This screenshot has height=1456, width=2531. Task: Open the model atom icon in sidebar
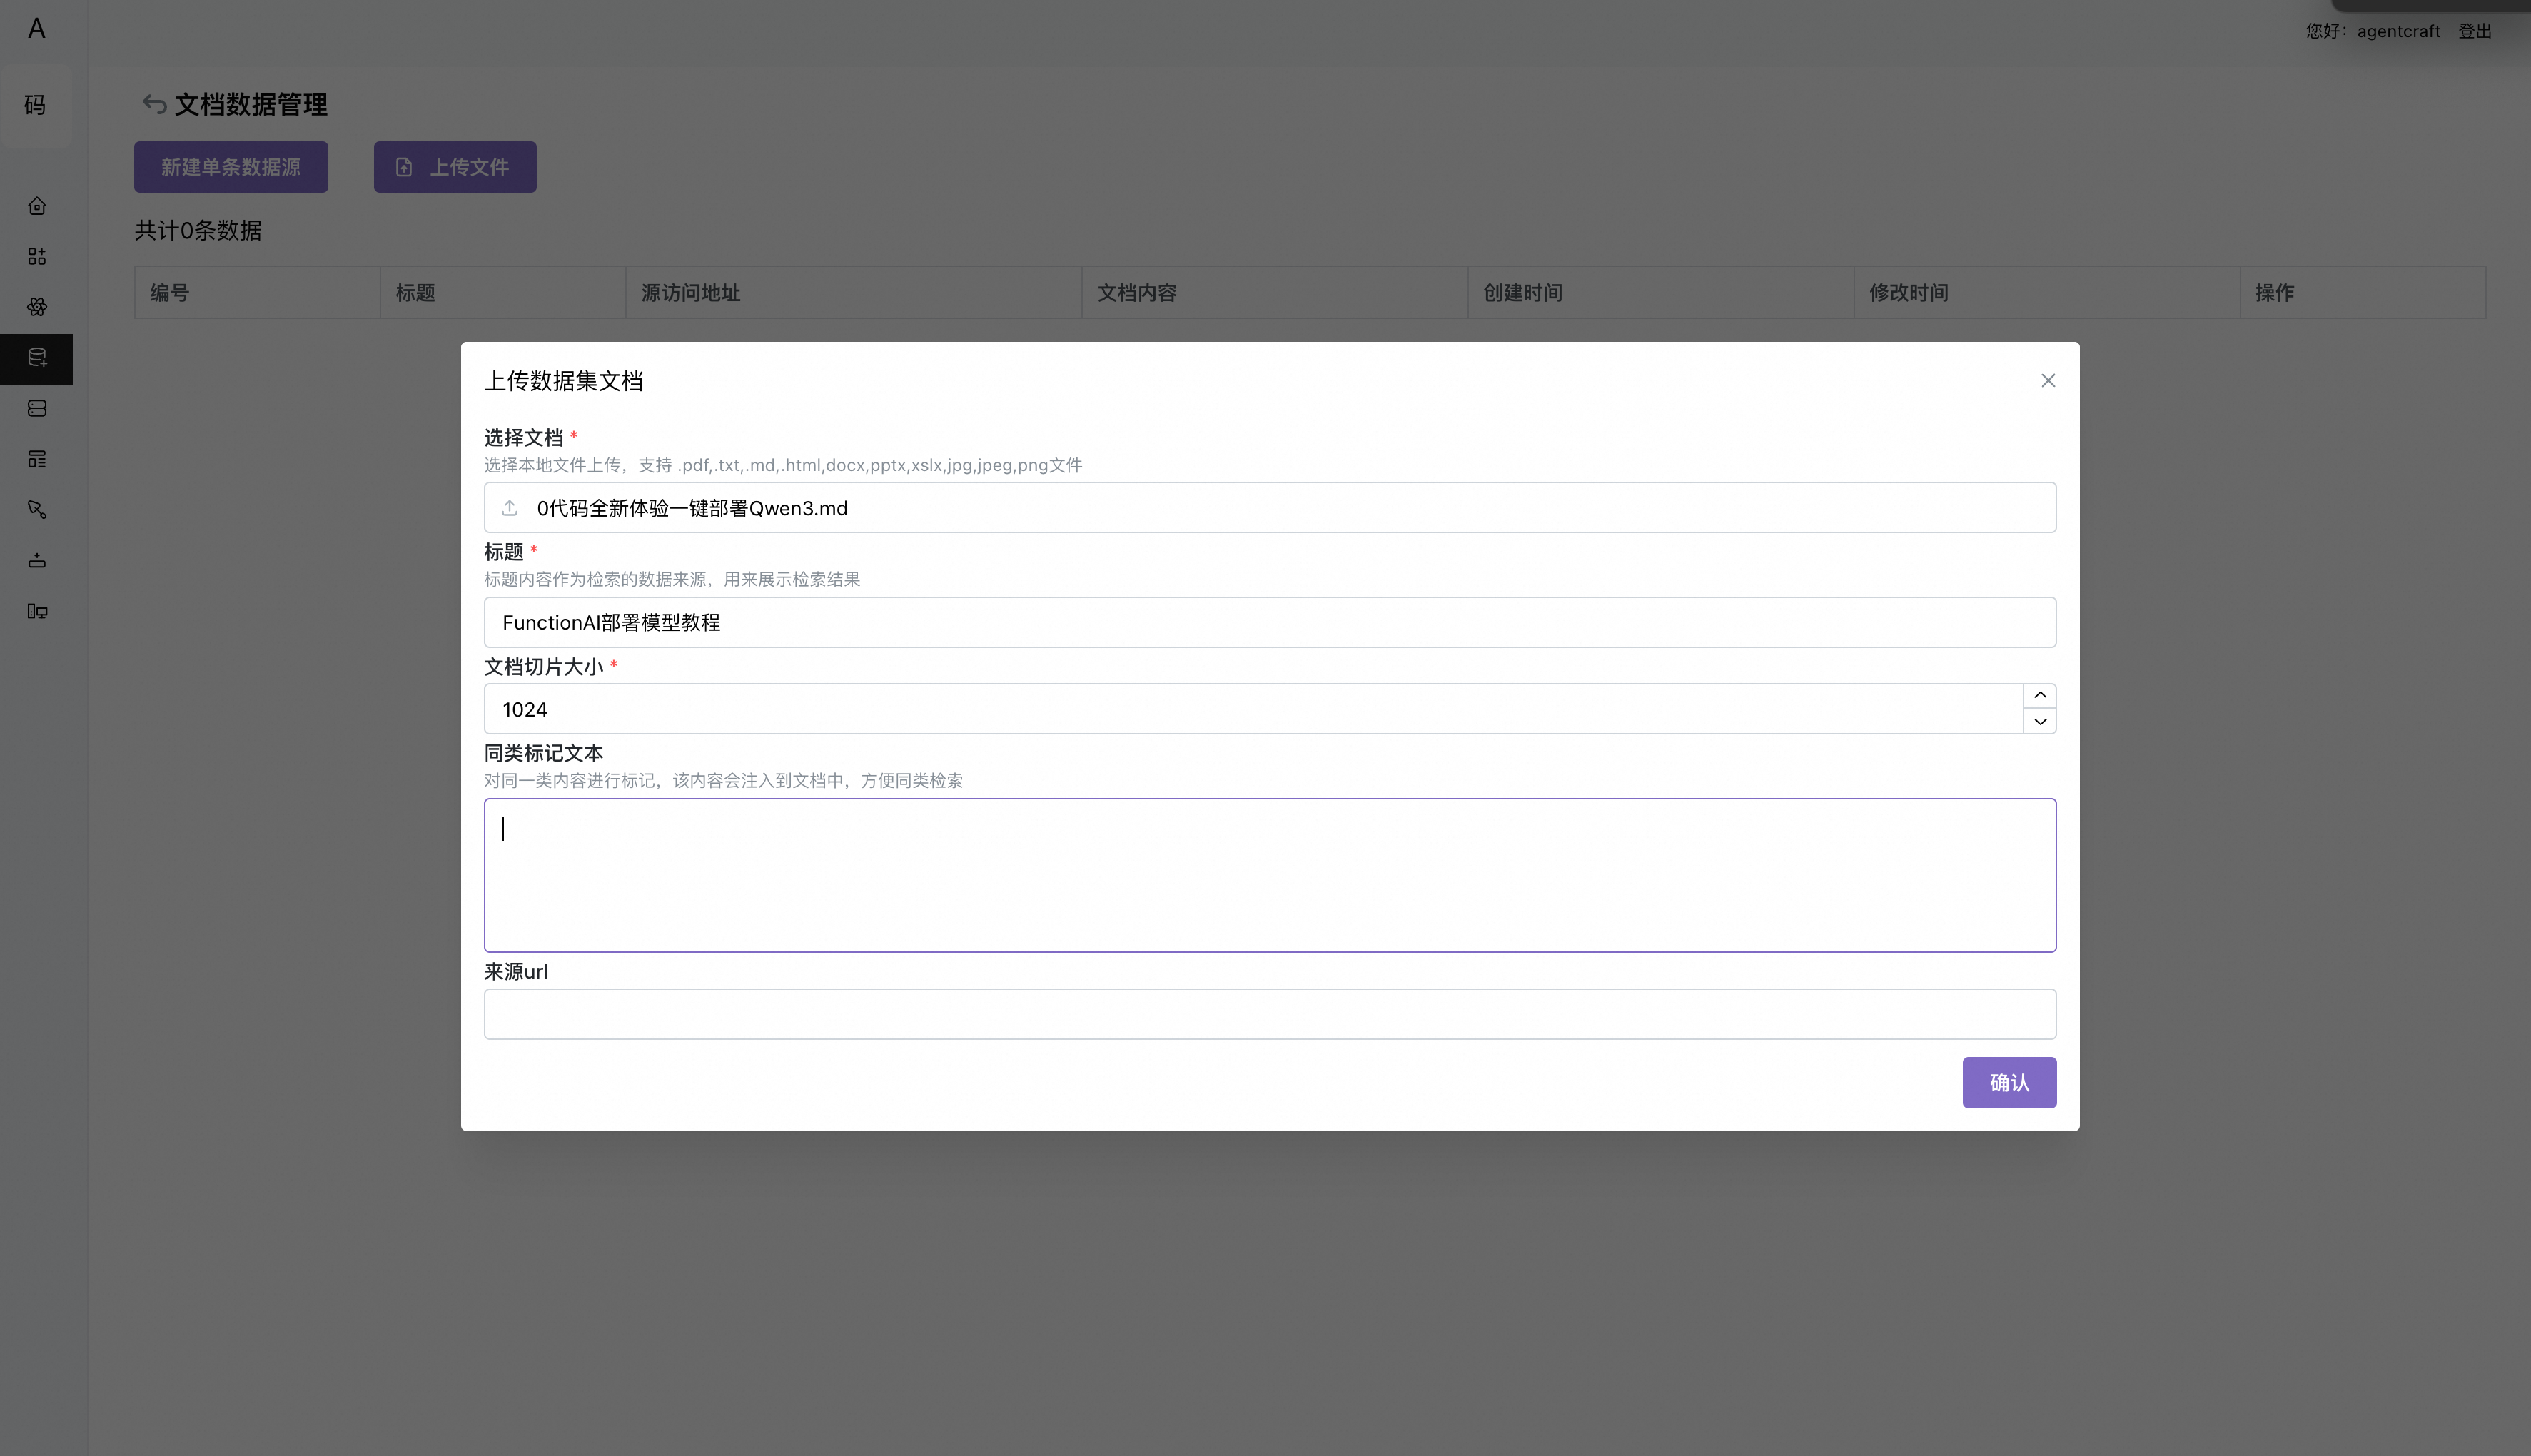pyautogui.click(x=37, y=307)
